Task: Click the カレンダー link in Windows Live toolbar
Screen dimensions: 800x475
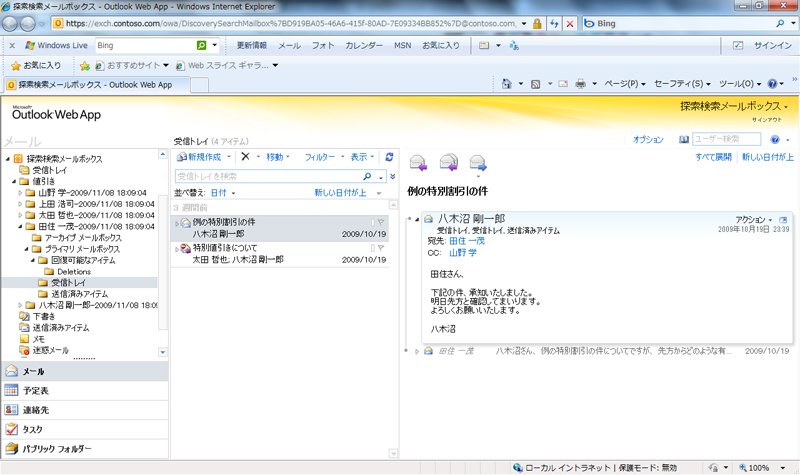Action: (364, 45)
